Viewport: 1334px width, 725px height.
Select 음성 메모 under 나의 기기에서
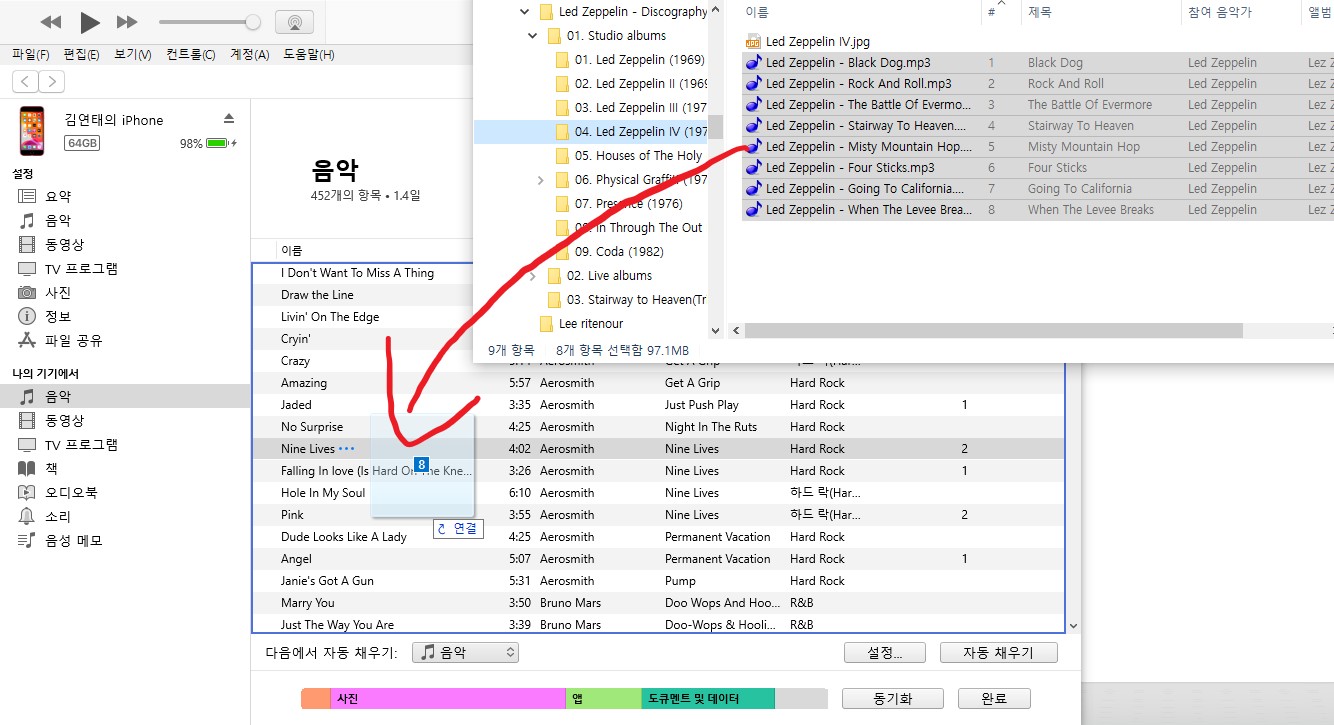coord(73,541)
